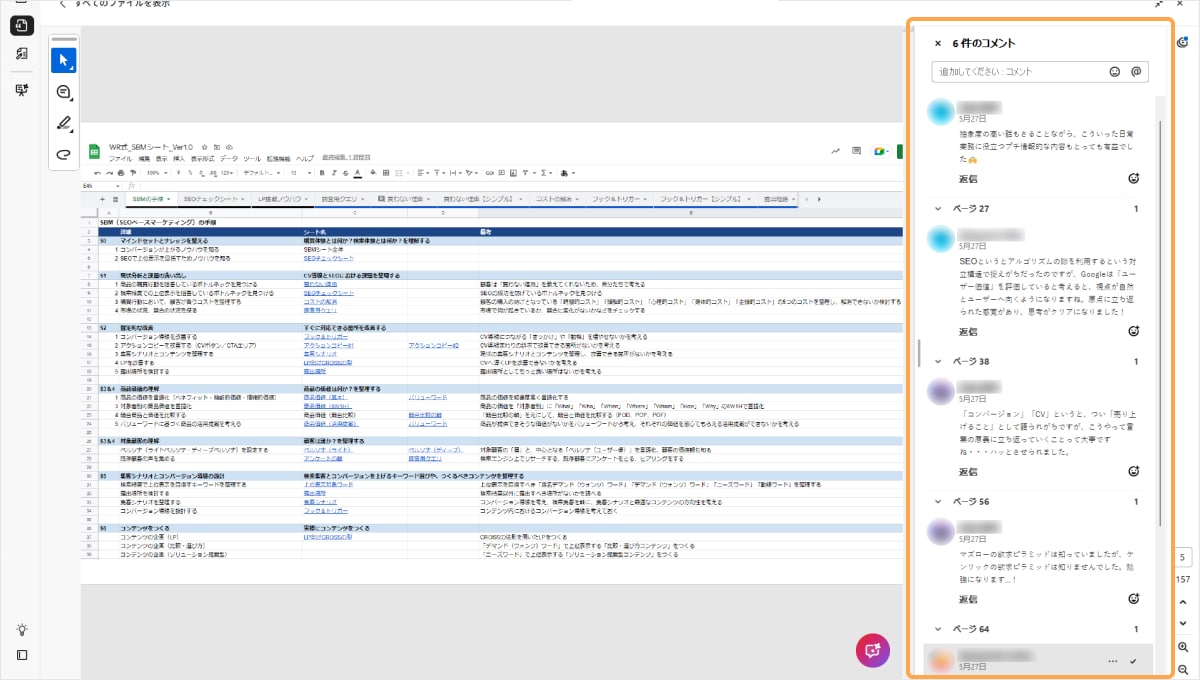
Task: Select the highlighter pen tool
Action: click(63, 123)
